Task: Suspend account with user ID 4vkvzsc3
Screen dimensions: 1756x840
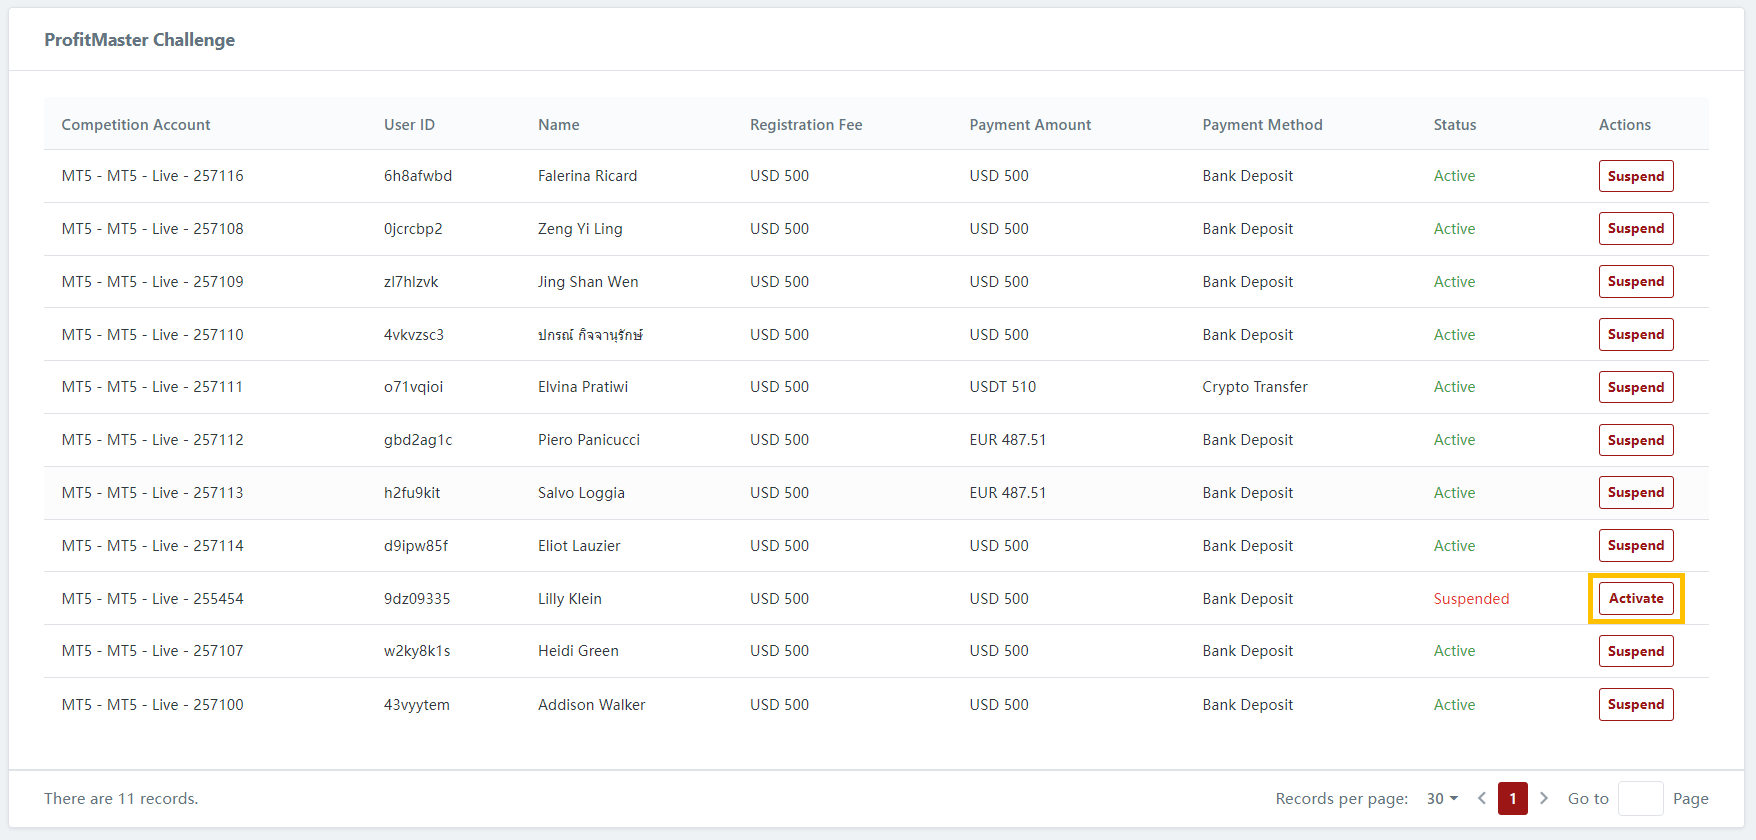Action: pyautogui.click(x=1636, y=335)
